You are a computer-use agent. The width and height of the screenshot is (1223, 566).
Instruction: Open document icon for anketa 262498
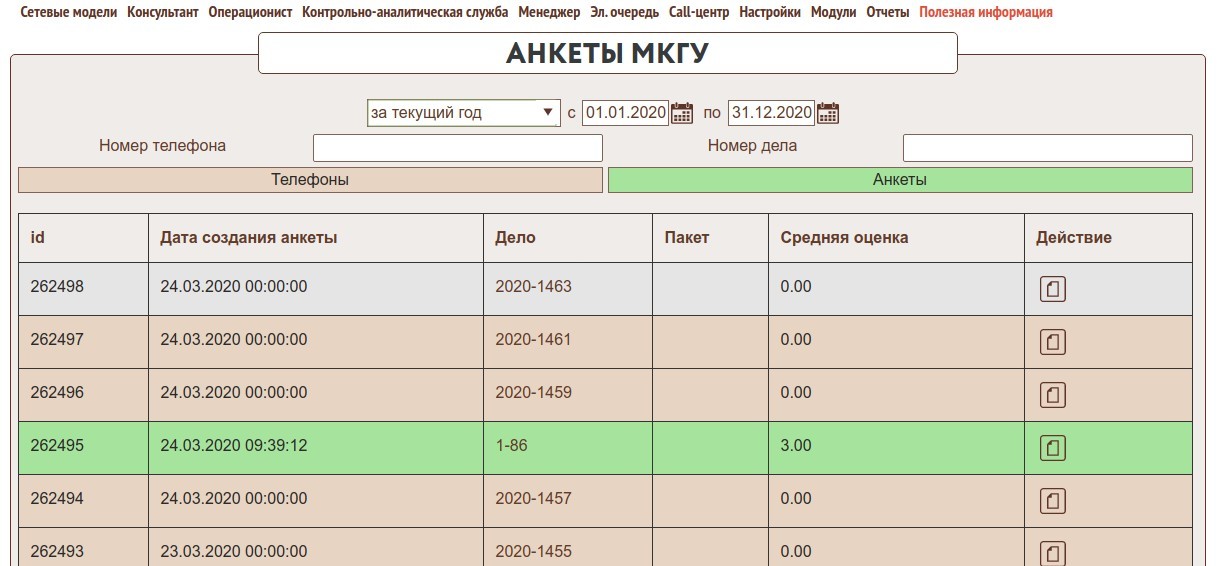(1052, 289)
